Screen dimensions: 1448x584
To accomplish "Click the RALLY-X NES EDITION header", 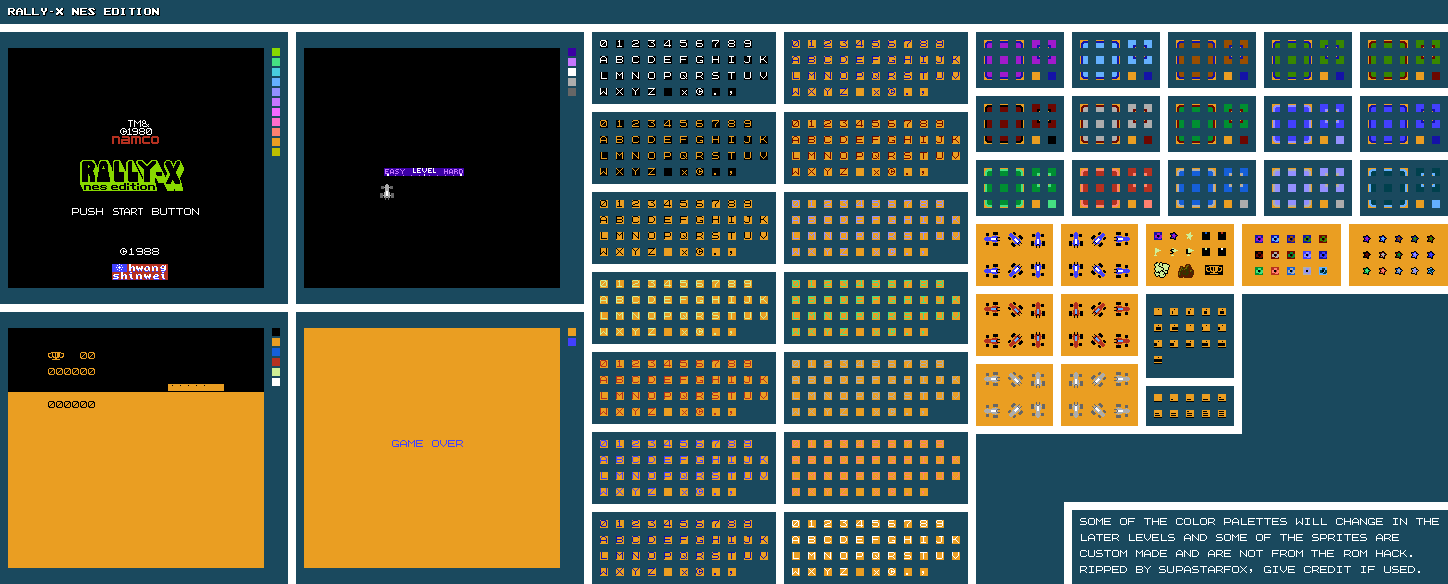I will 83,12.
